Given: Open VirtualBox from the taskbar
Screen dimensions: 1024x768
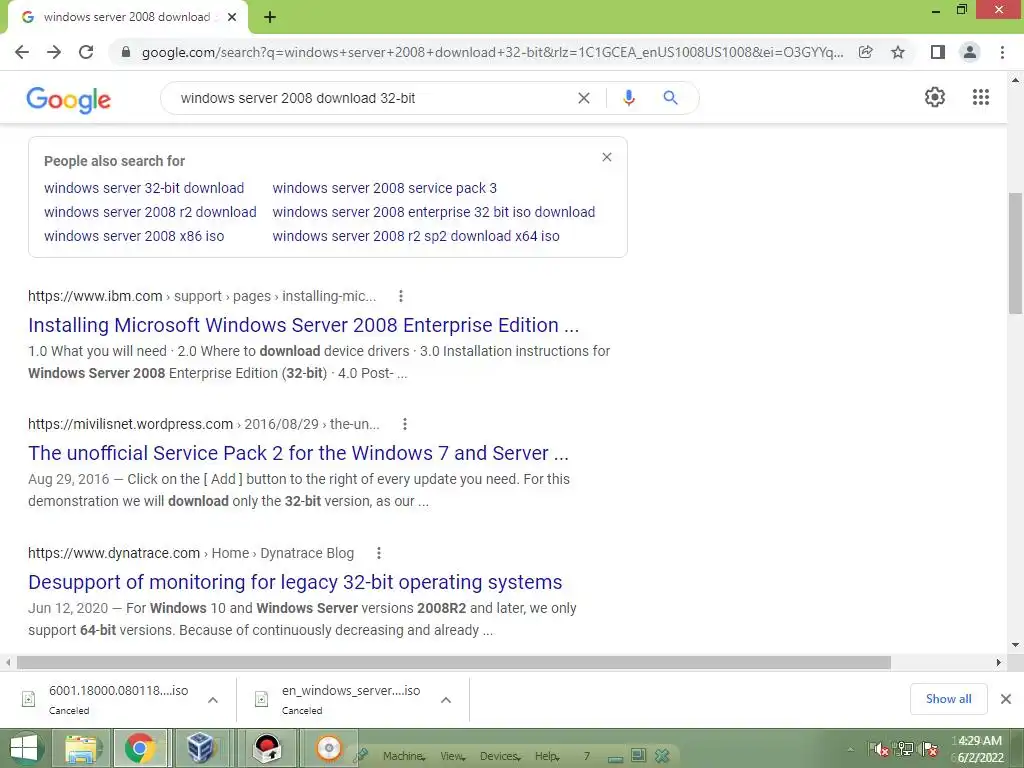Looking at the screenshot, I should (x=200, y=748).
